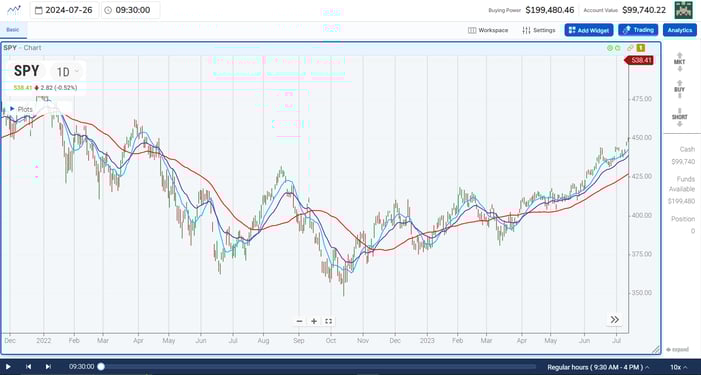Click the Add Widget button
Viewport: 701px width, 375px height.
(589, 30)
